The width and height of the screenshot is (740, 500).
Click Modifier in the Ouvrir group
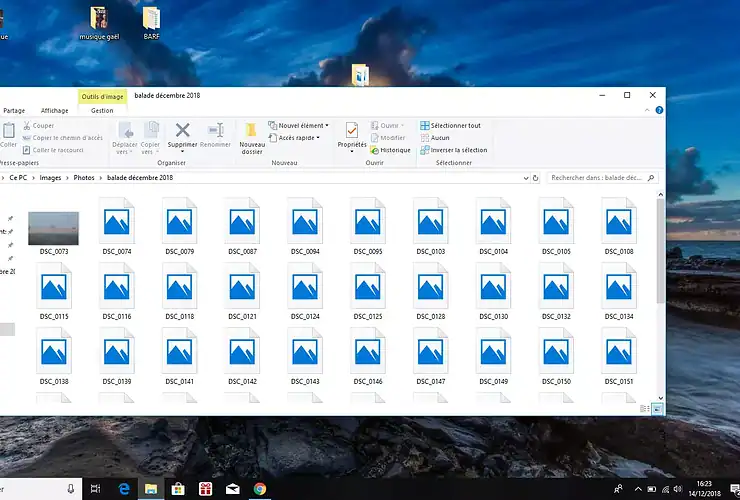pos(388,138)
